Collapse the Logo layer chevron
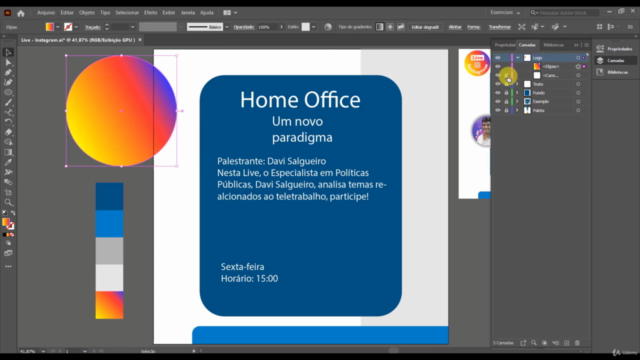Image resolution: width=640 pixels, height=360 pixels. click(x=518, y=58)
